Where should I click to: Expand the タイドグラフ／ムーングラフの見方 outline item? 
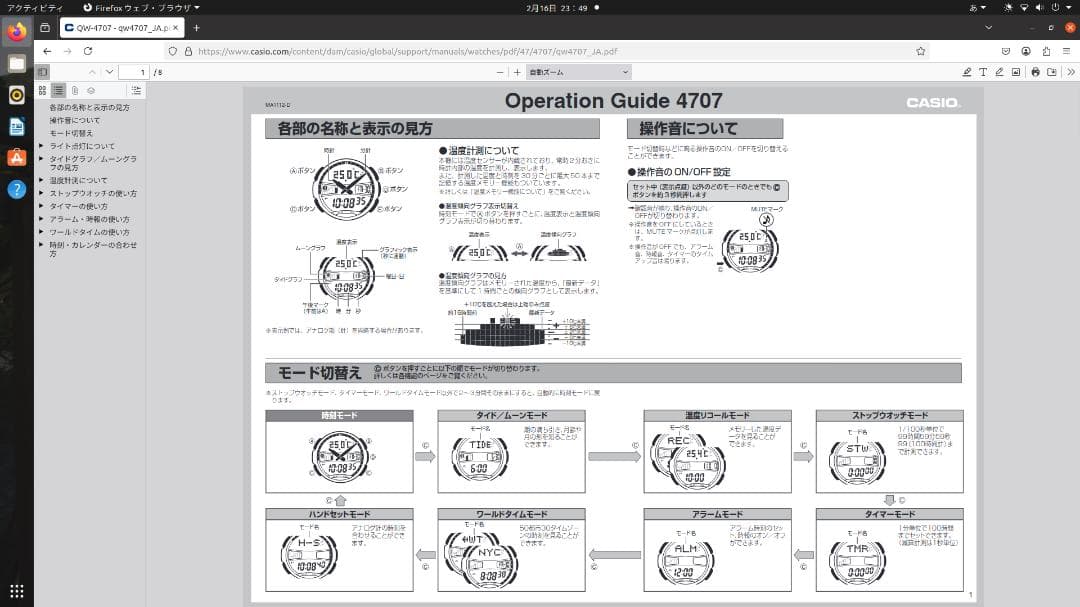41,159
